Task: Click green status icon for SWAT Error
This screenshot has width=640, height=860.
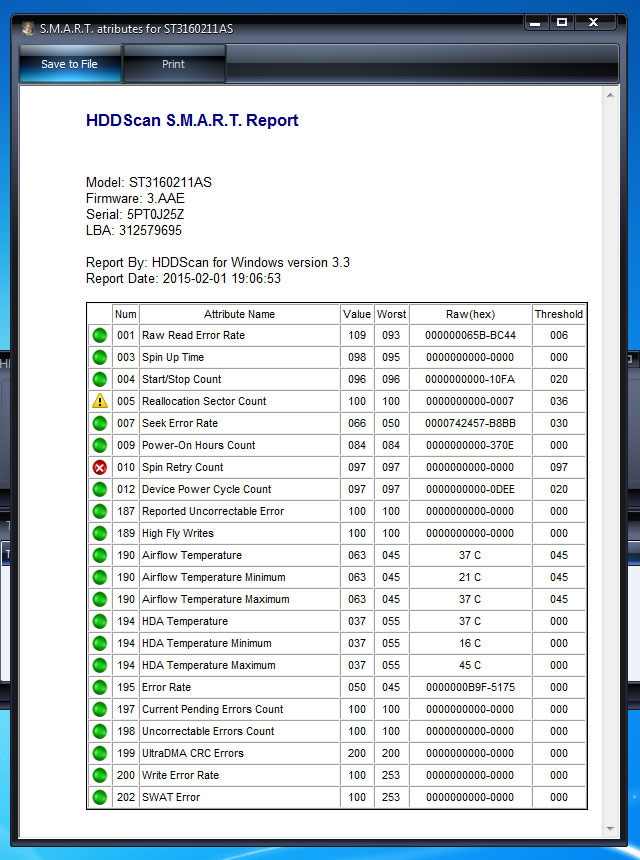Action: click(x=100, y=797)
